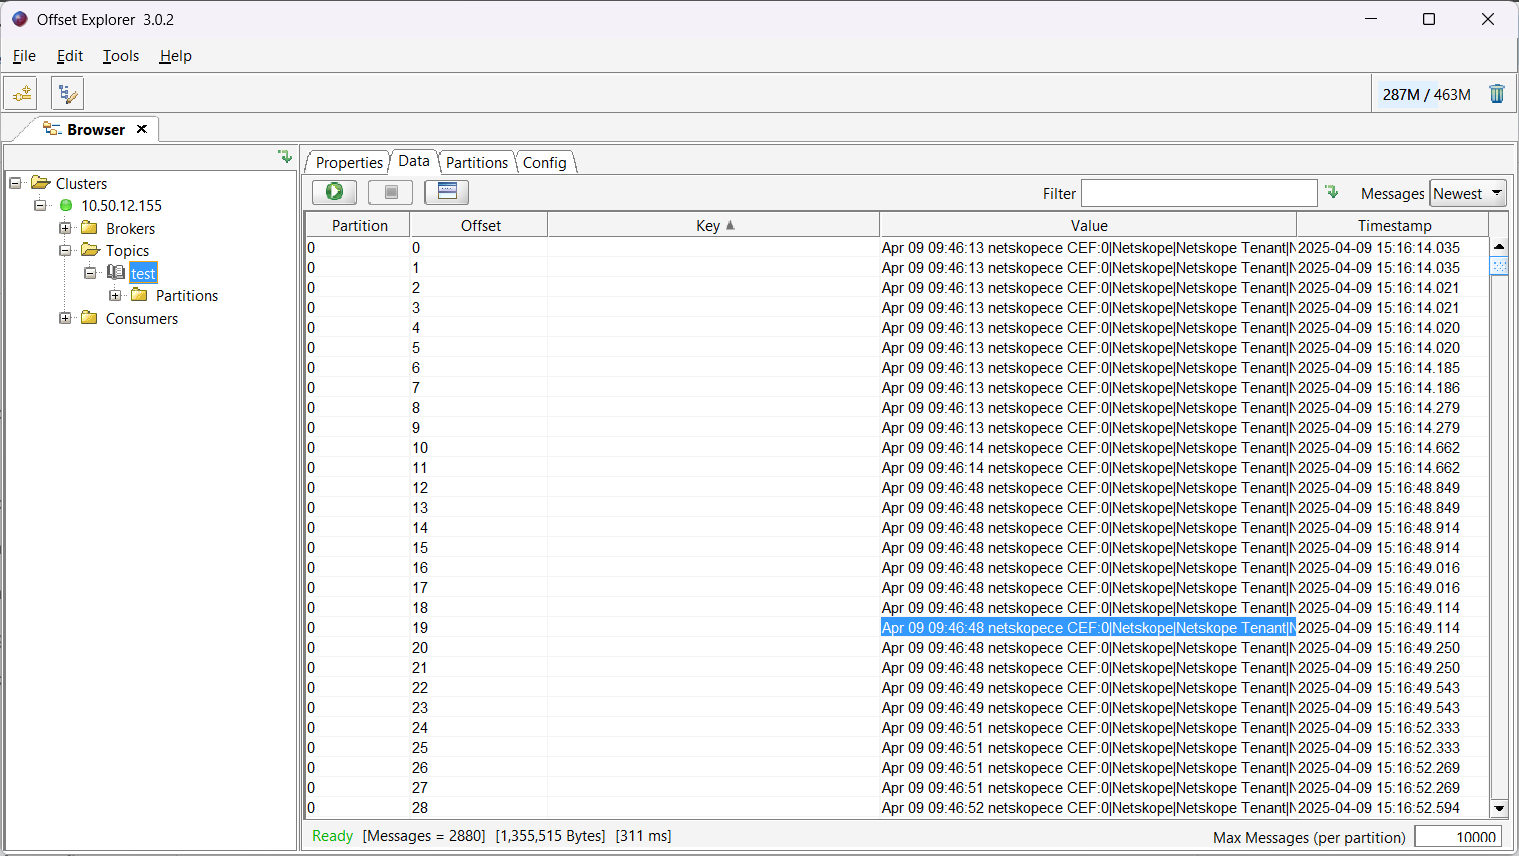Close the Browser tab with the X
The width and height of the screenshot is (1519, 856).
(142, 129)
